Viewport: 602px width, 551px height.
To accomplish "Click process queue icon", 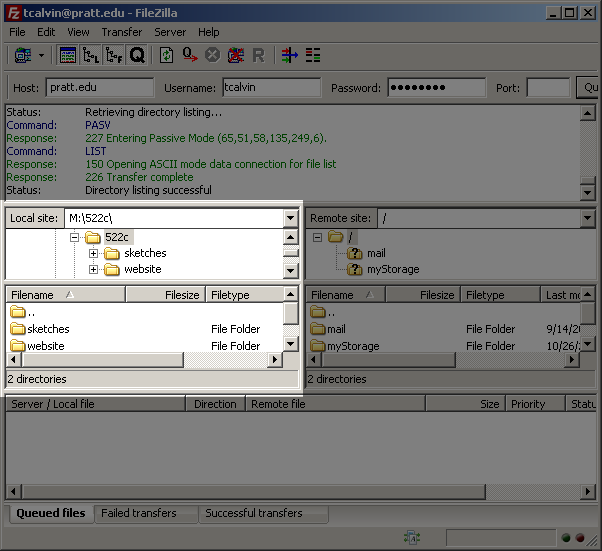I will point(189,56).
